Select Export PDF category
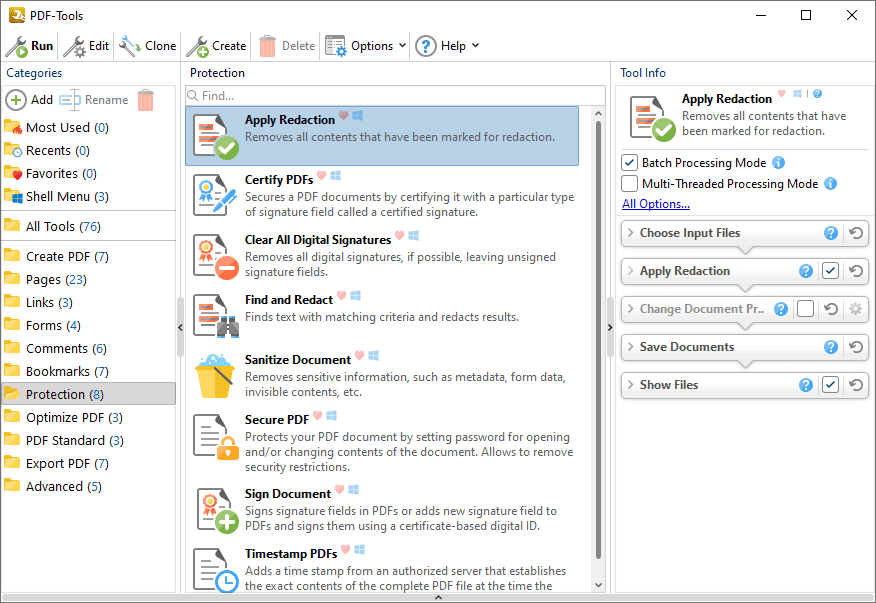Viewport: 876px width, 603px height. (x=56, y=463)
